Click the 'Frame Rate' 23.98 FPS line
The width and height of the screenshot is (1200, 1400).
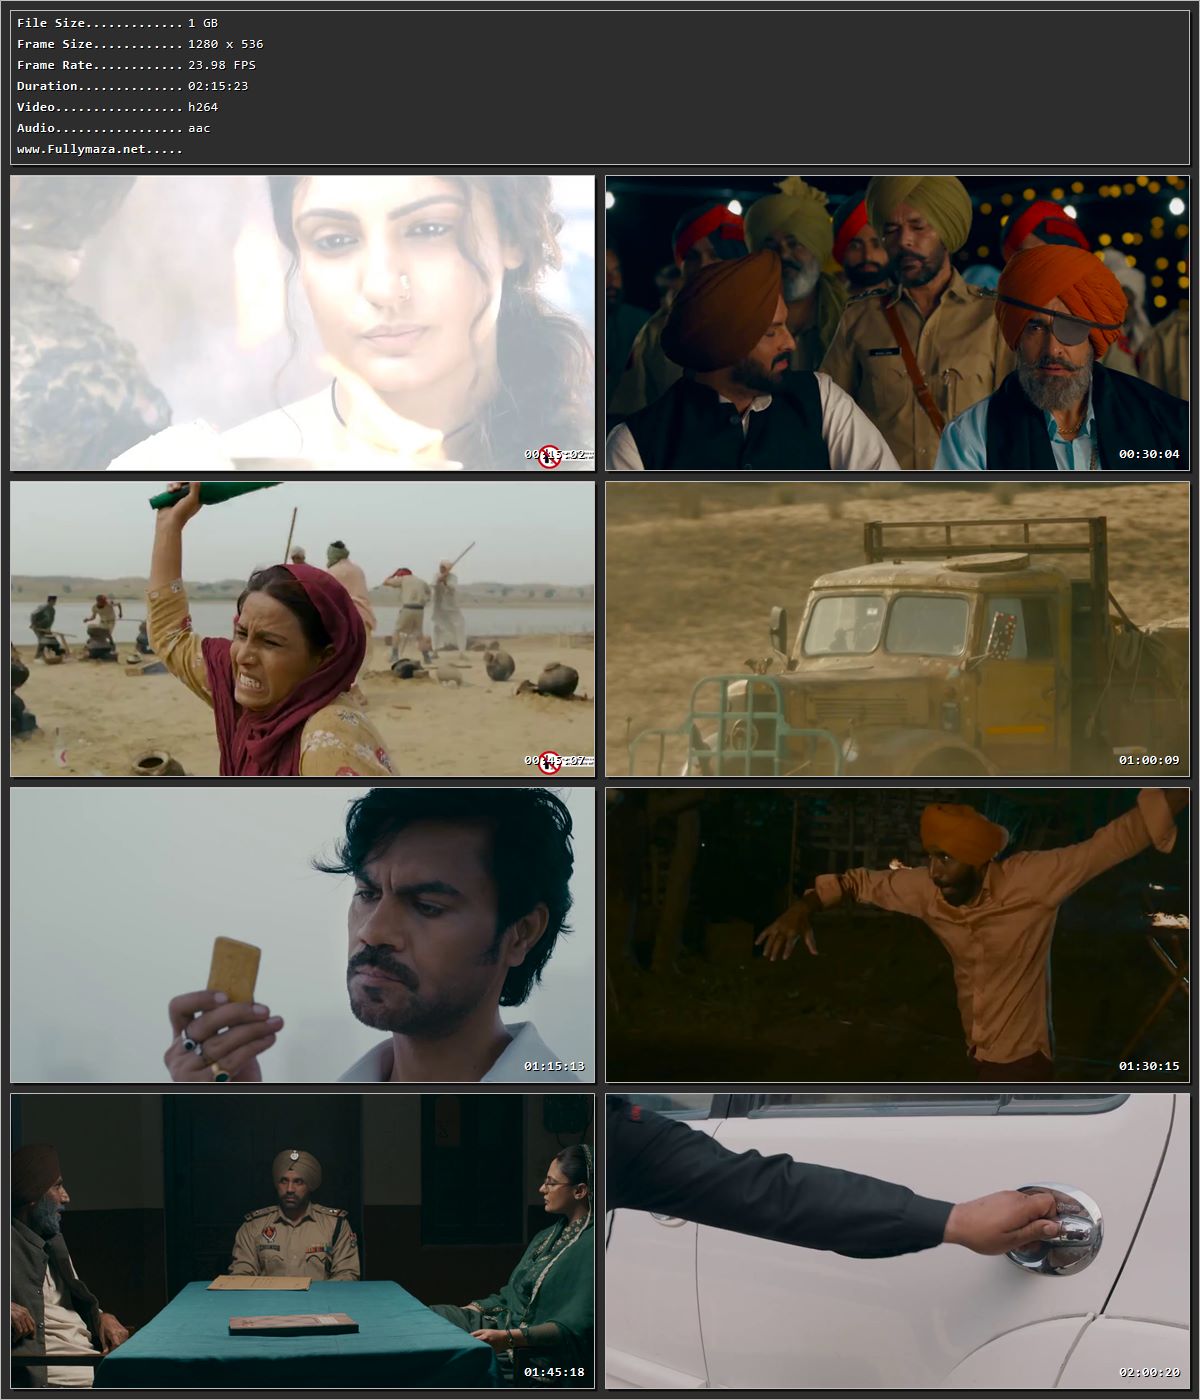pos(136,65)
